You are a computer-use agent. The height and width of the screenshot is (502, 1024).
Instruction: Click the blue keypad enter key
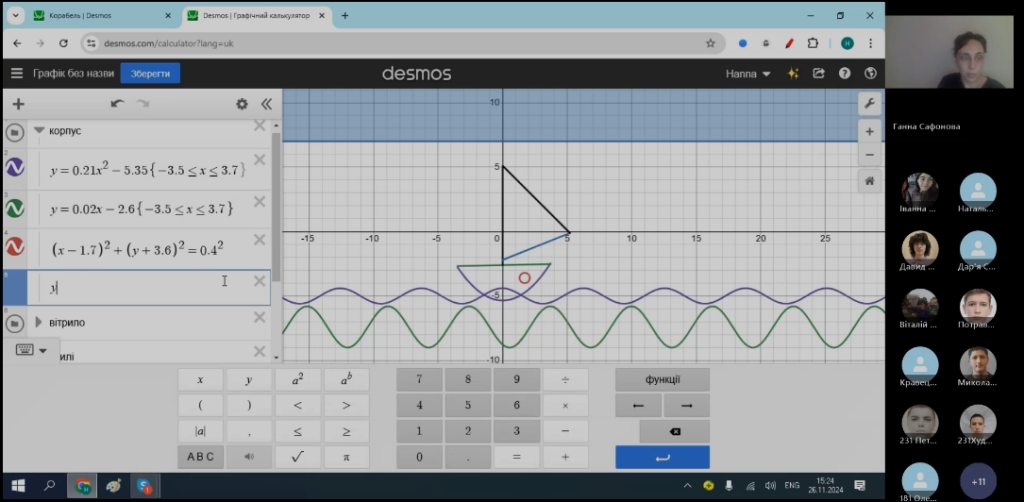coord(662,457)
